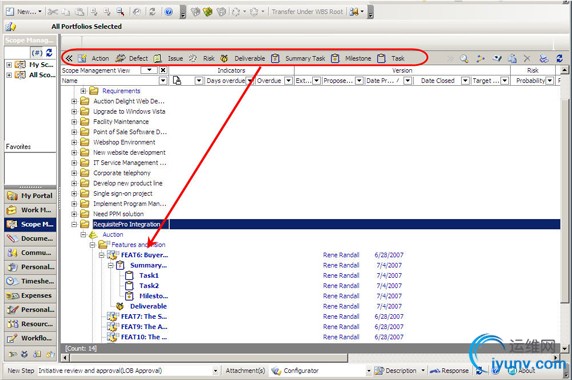
Task: Click the Description button
Action: (x=396, y=371)
